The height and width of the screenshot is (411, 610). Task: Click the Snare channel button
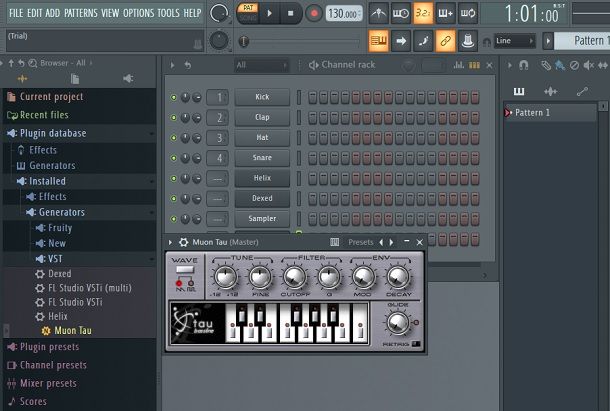tap(262, 158)
